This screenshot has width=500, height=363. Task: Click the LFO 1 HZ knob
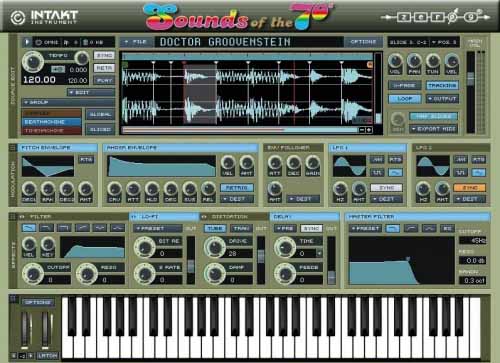tap(340, 189)
